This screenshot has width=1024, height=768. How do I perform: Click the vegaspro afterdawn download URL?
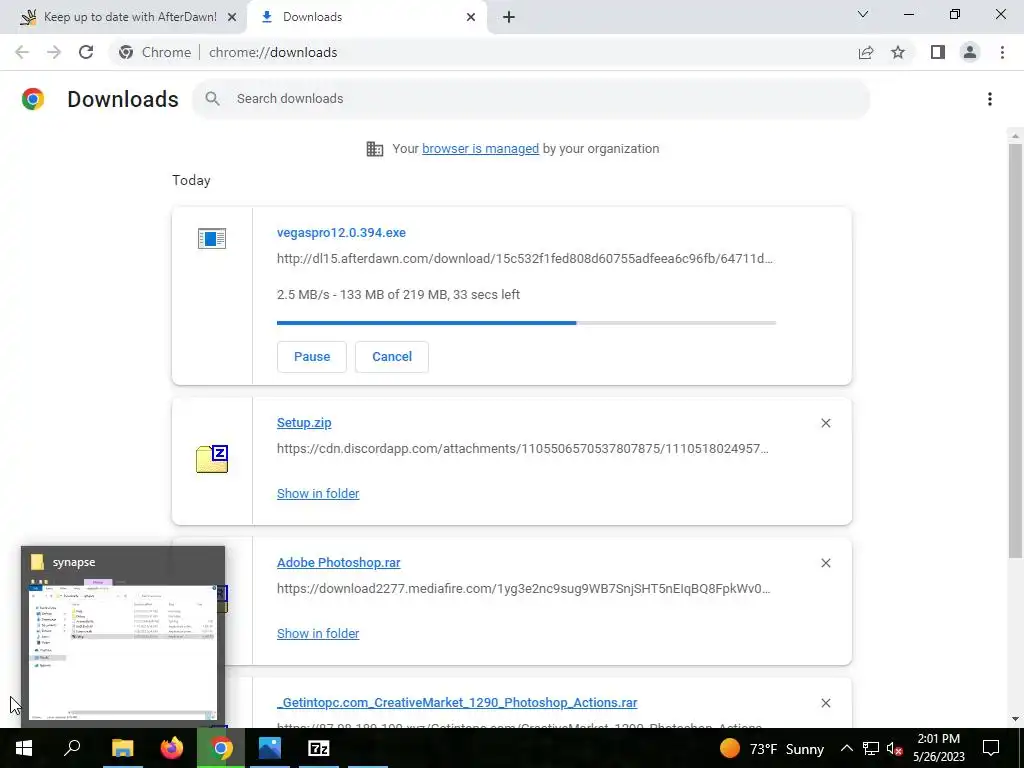point(524,259)
